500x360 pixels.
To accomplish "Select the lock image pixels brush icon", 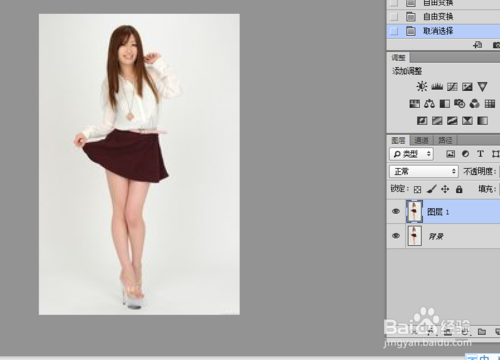I will (432, 189).
